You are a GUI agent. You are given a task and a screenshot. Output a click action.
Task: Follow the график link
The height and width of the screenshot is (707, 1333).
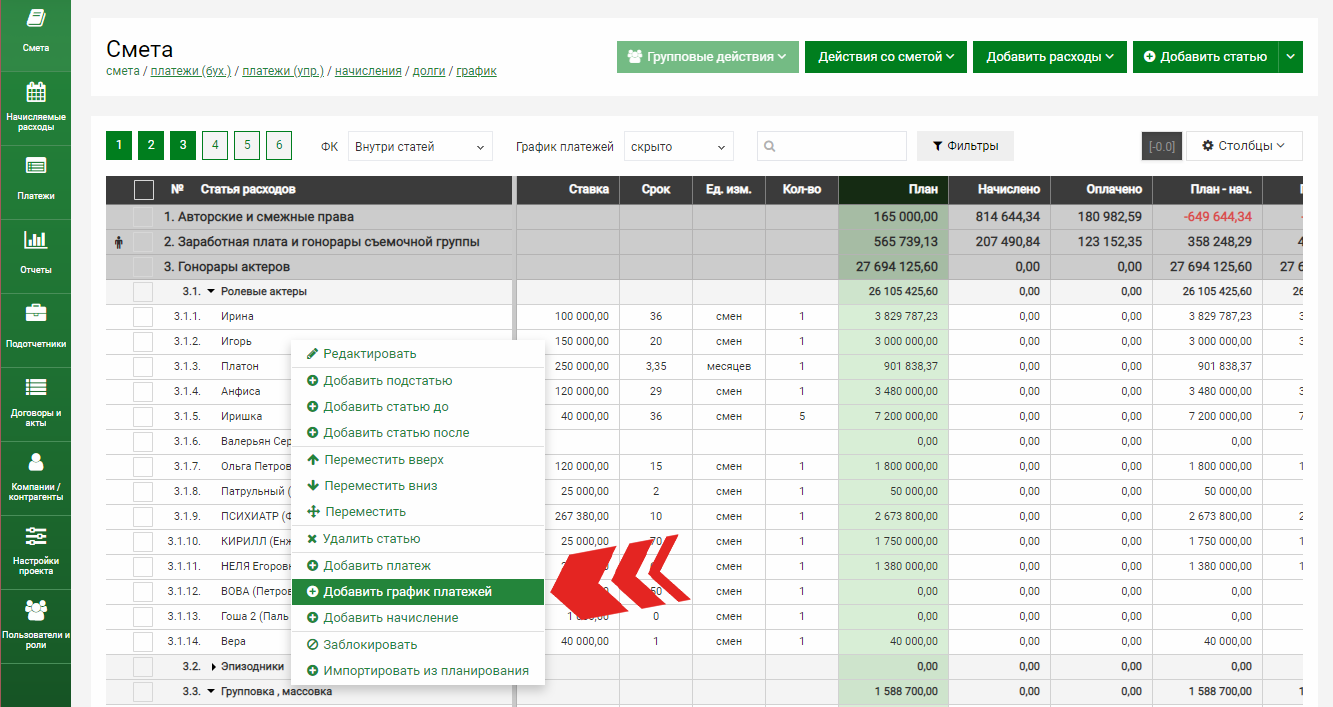point(477,71)
